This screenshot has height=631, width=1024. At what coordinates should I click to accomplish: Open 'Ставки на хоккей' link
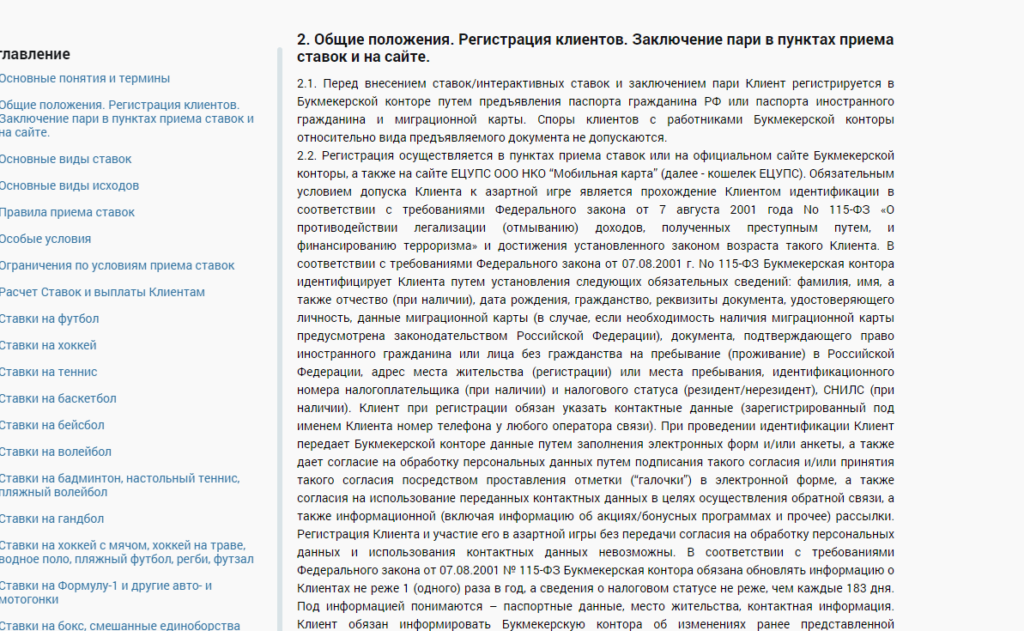pos(48,346)
